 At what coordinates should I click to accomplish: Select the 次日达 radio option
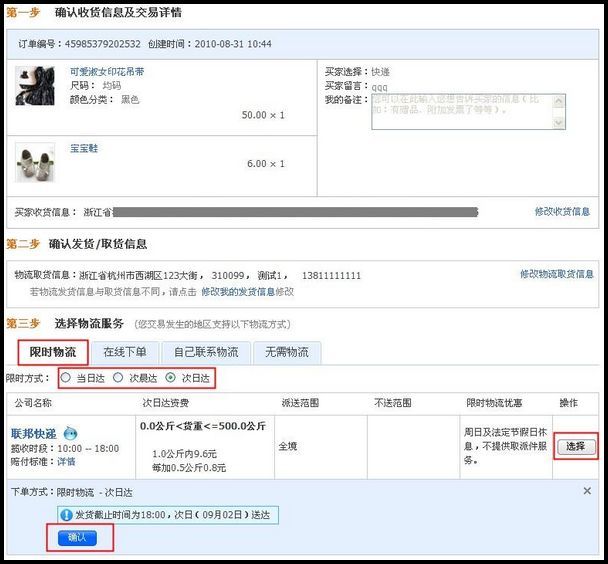(170, 377)
